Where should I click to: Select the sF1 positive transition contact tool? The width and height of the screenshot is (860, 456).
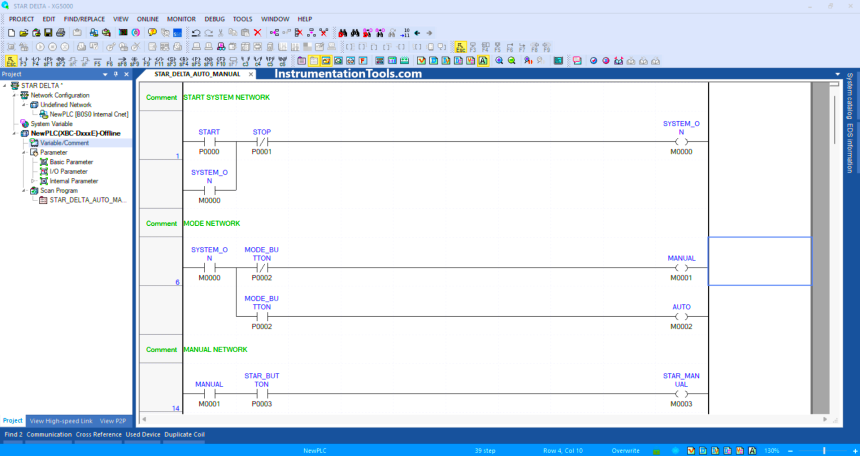point(48,61)
